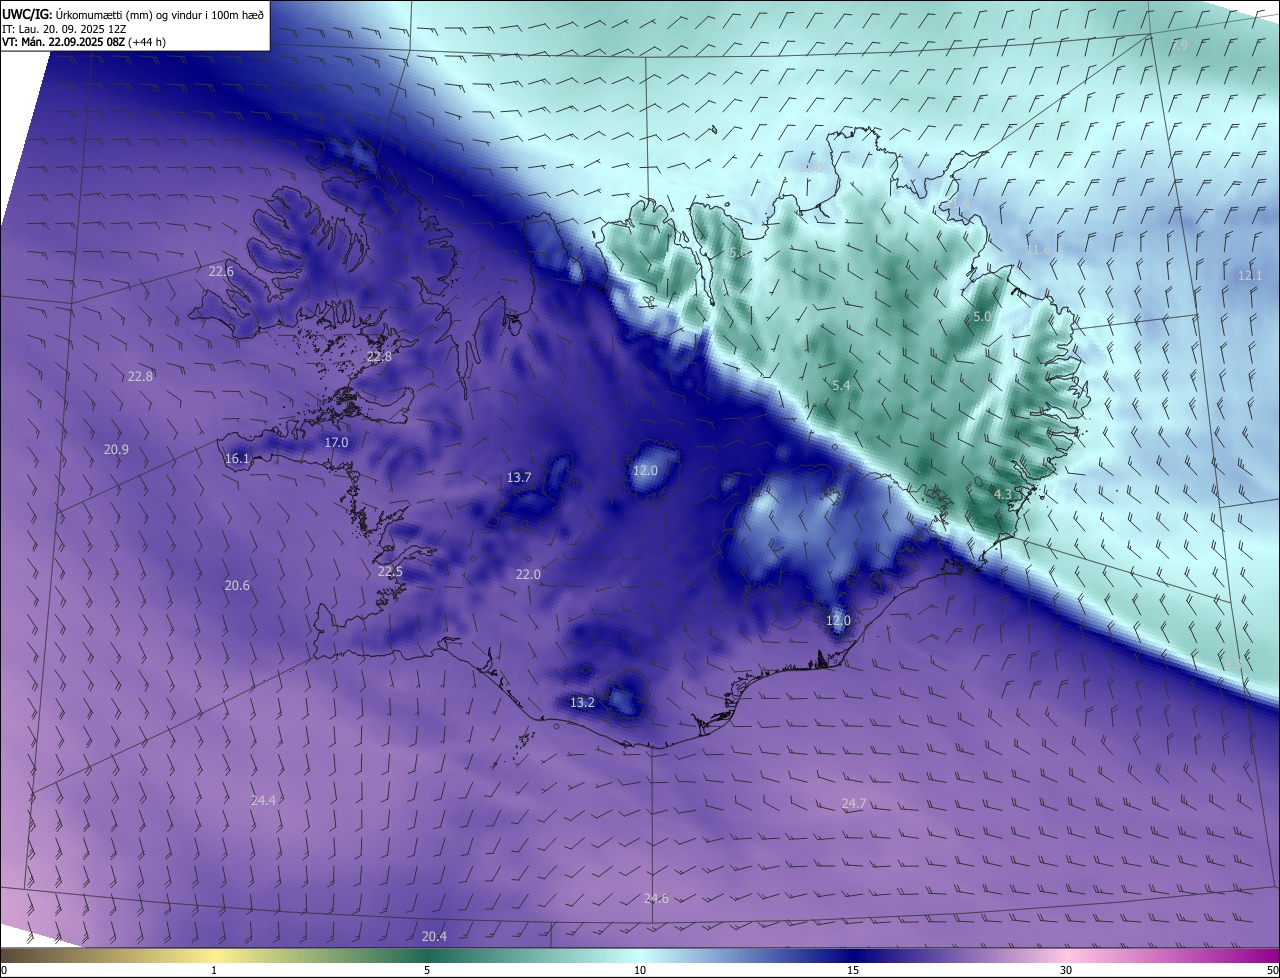Click the 24.7 value label
Viewport: 1280px width, 978px height.
tap(854, 803)
